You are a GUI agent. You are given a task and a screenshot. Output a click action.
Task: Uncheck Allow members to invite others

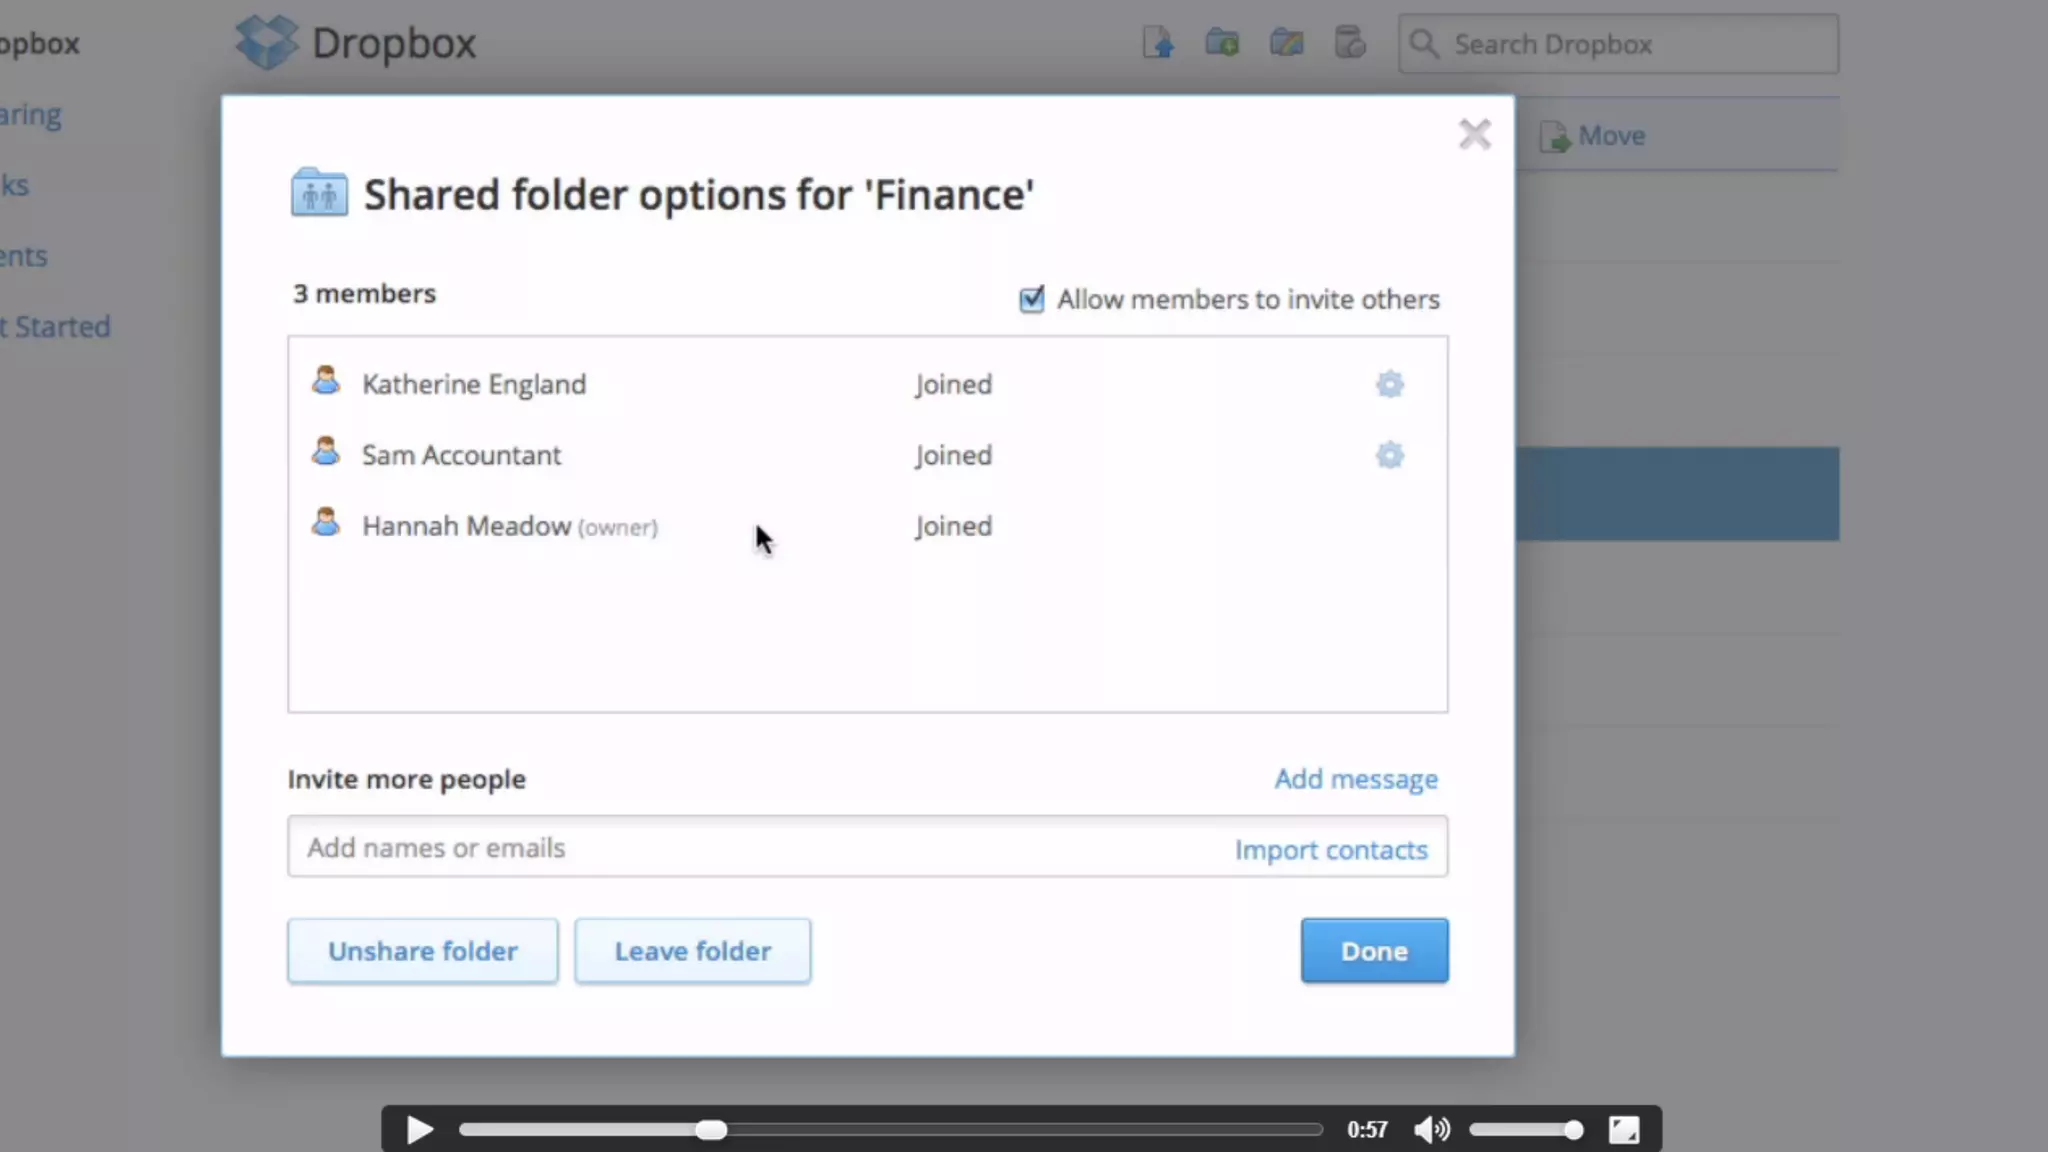[x=1031, y=299]
